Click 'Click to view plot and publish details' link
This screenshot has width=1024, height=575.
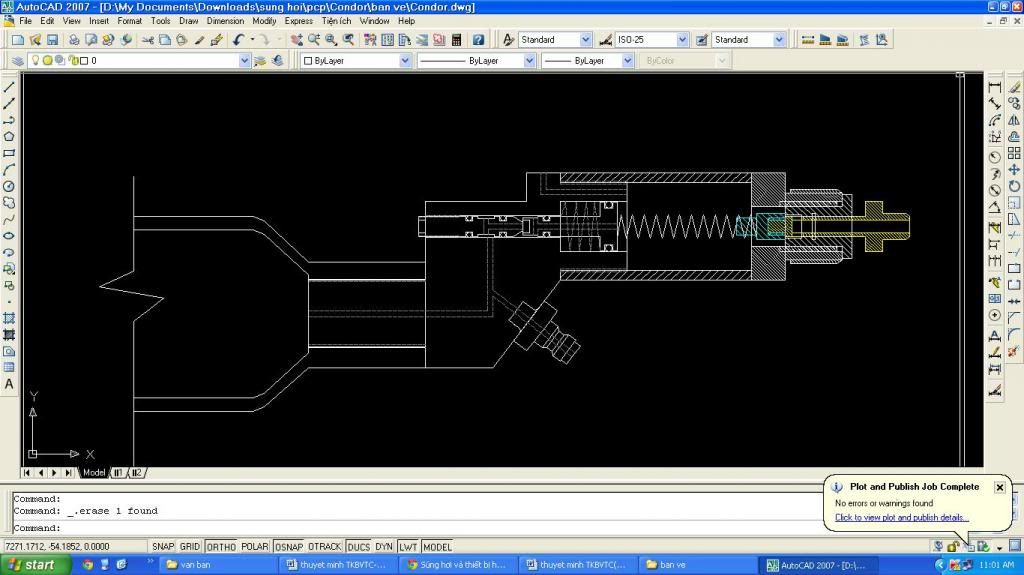click(899, 518)
